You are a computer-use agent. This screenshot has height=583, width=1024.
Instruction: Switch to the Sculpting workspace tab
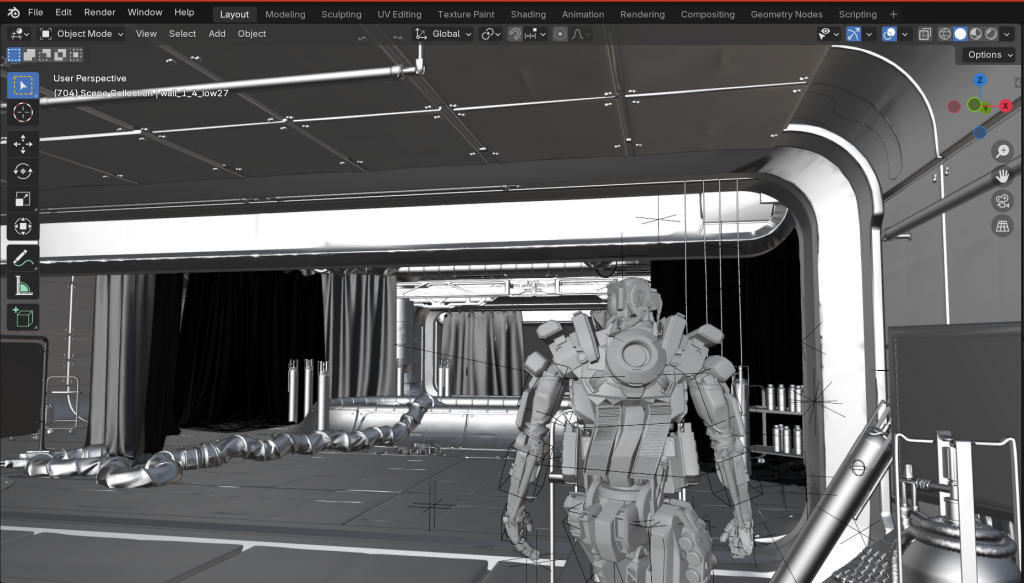[x=341, y=15]
